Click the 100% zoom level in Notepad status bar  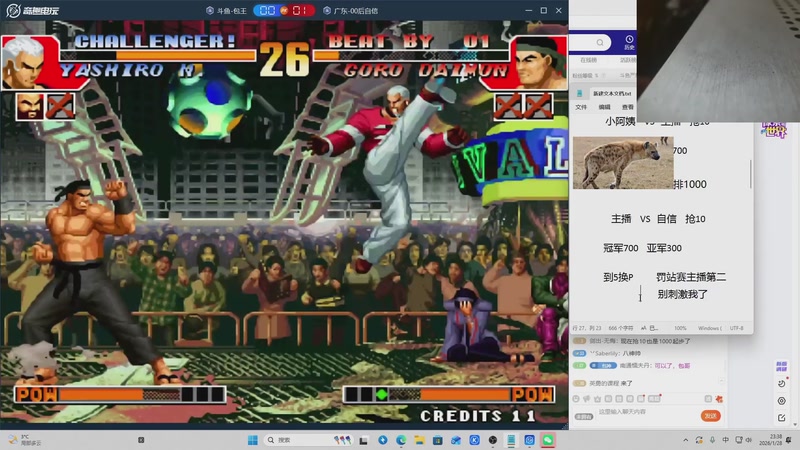680,328
